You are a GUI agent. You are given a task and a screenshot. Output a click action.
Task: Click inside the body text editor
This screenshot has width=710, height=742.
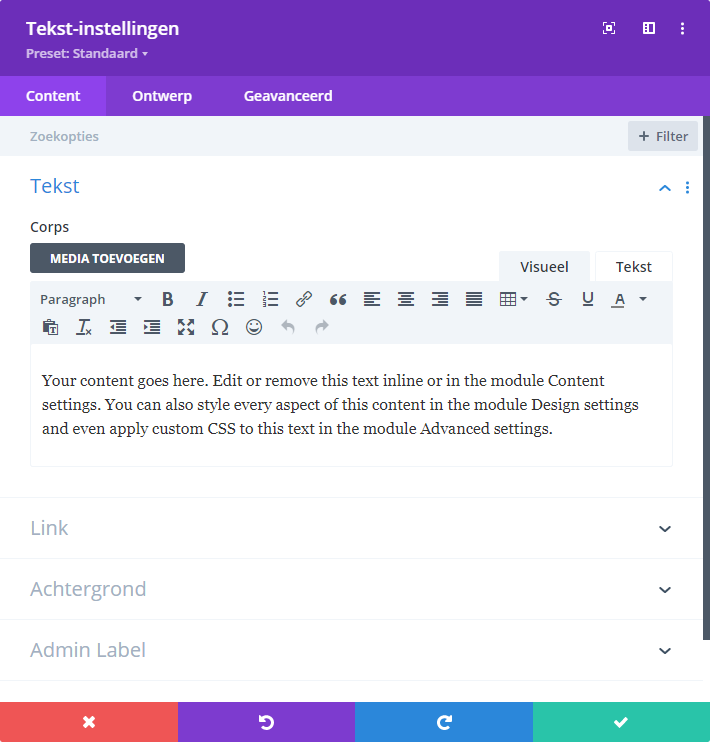(x=351, y=405)
